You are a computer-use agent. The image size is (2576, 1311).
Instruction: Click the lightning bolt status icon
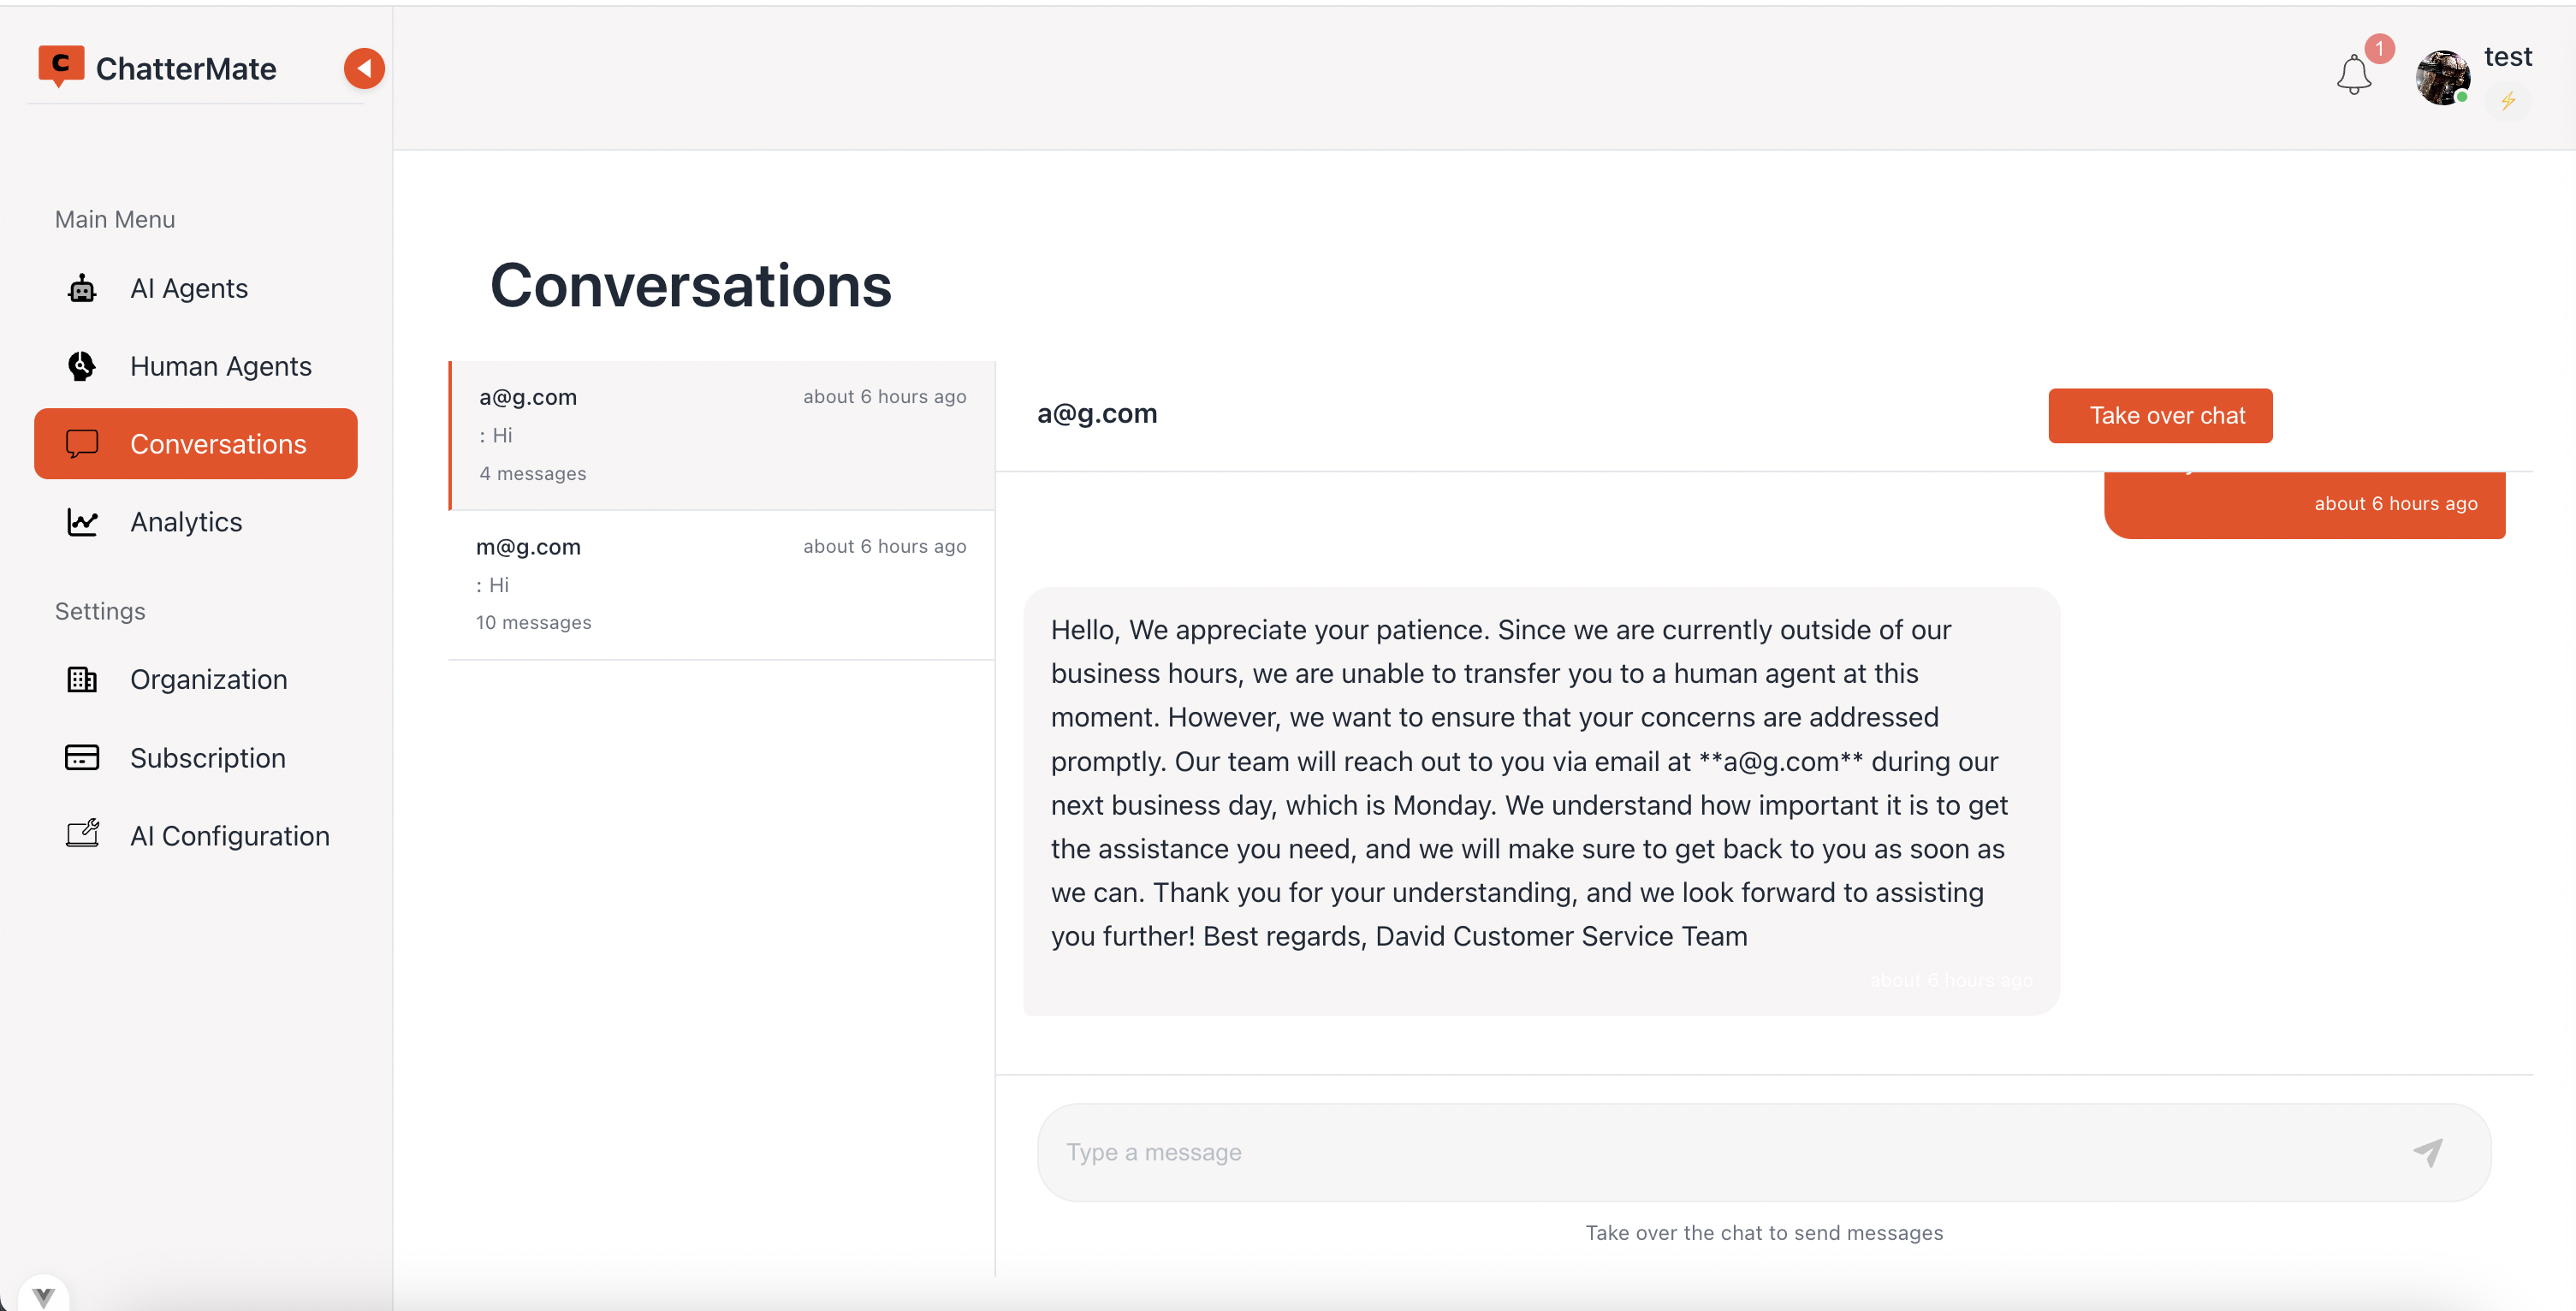tap(2508, 101)
